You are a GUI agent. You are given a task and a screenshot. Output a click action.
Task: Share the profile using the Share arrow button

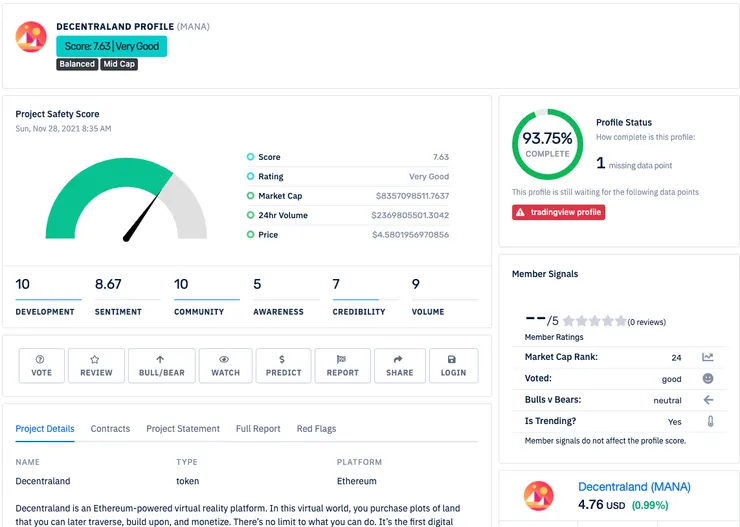(400, 366)
